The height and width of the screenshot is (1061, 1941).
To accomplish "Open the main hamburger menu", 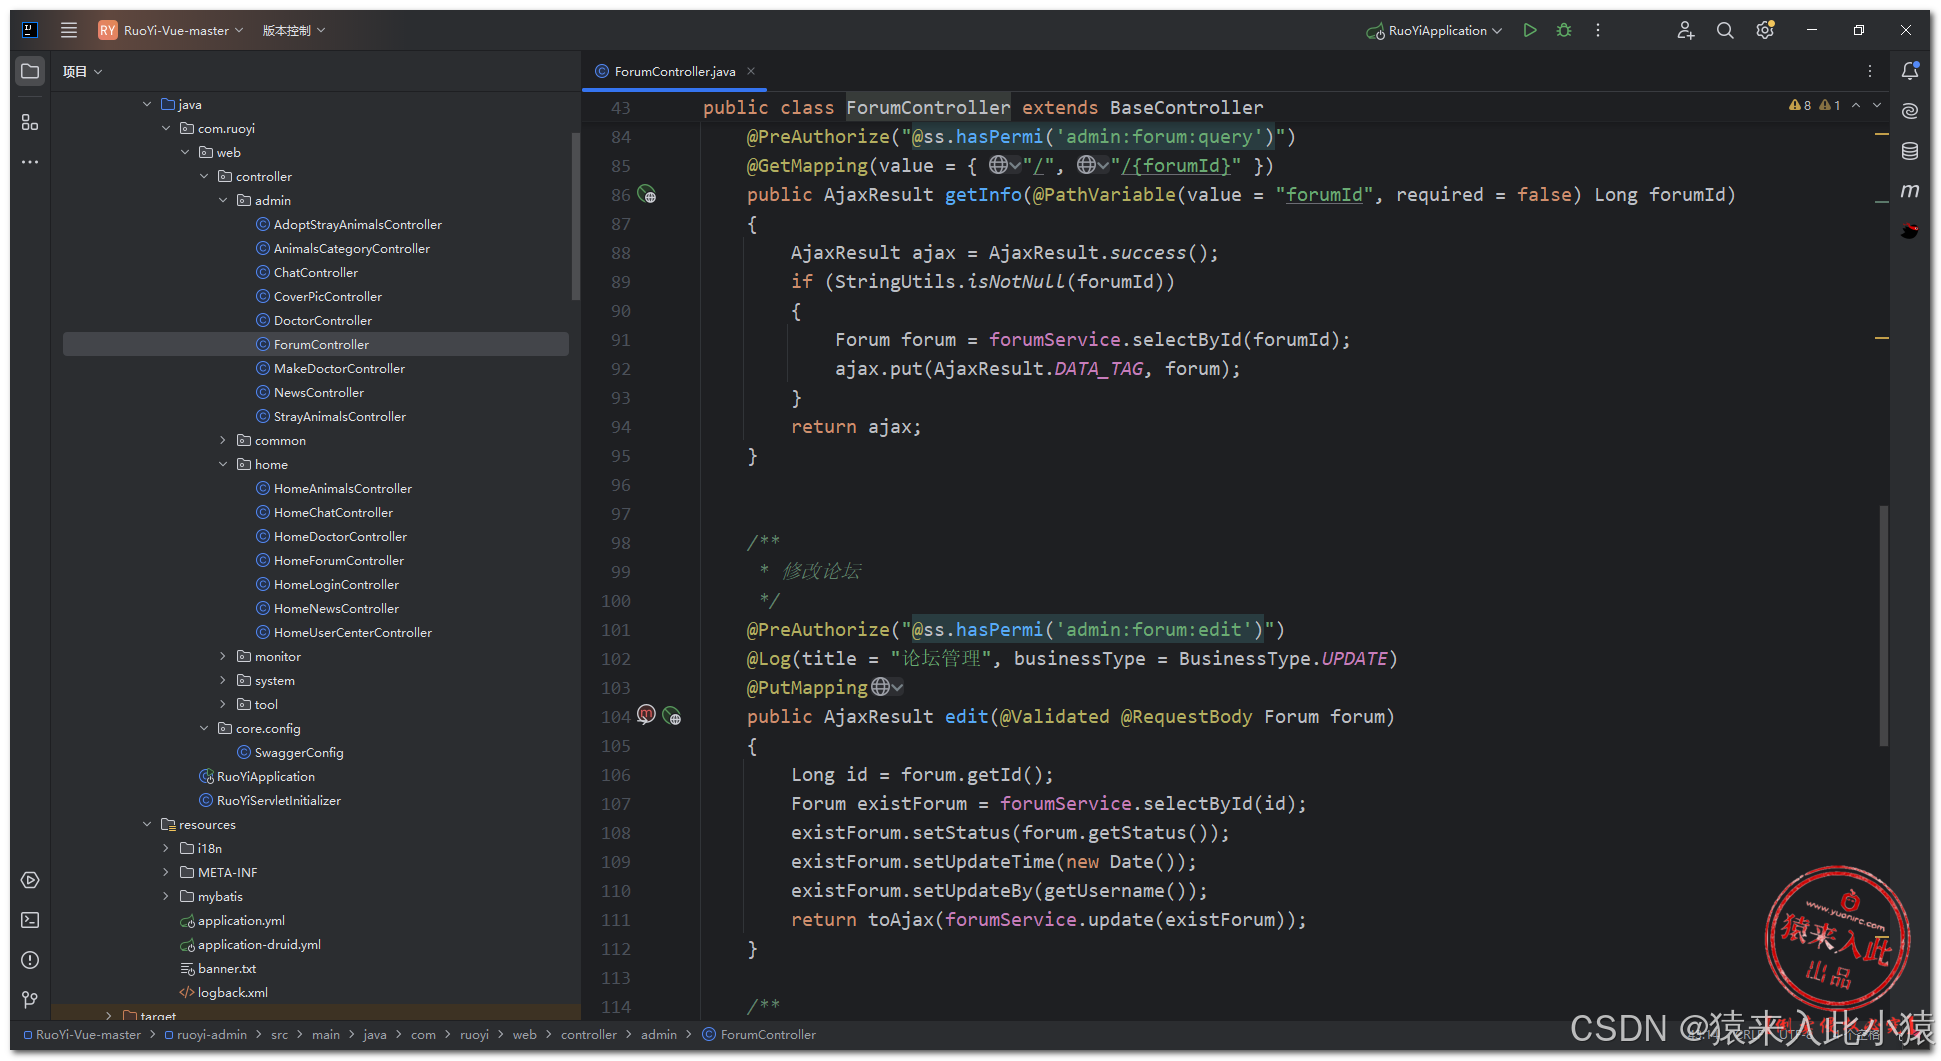I will (68, 30).
